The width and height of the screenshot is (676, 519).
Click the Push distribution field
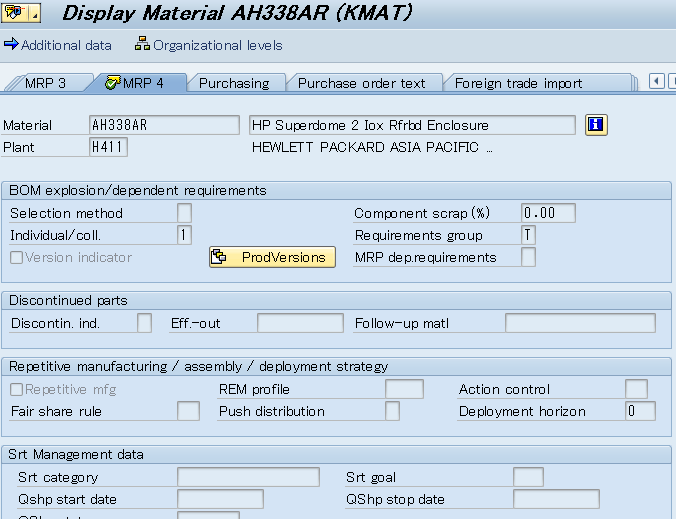pyautogui.click(x=392, y=411)
